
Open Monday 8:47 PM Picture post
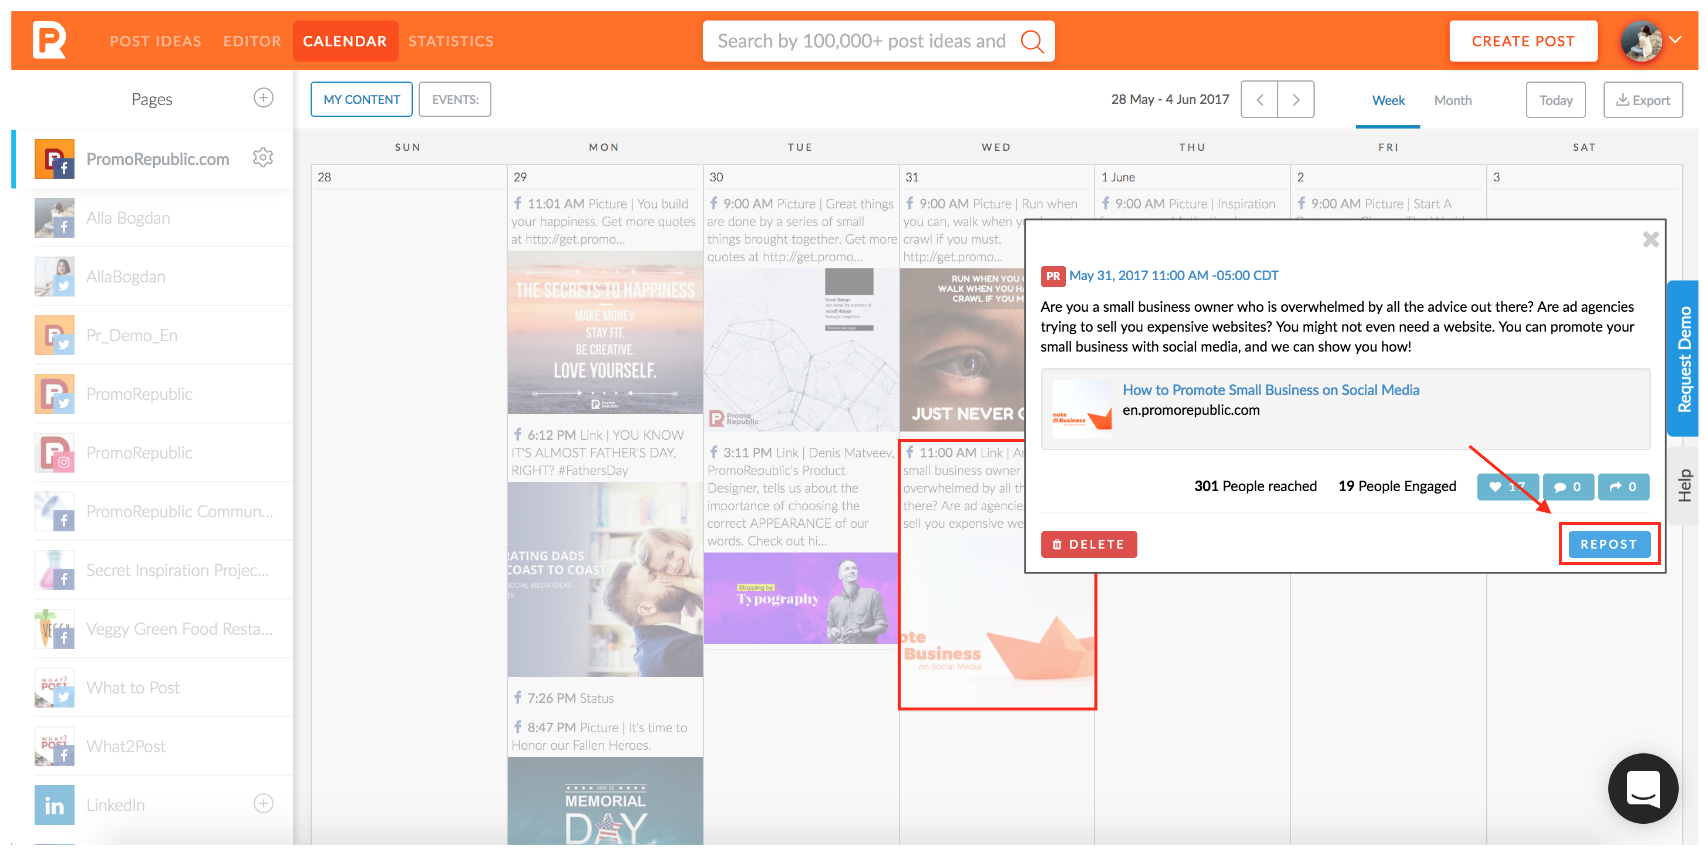(x=600, y=736)
